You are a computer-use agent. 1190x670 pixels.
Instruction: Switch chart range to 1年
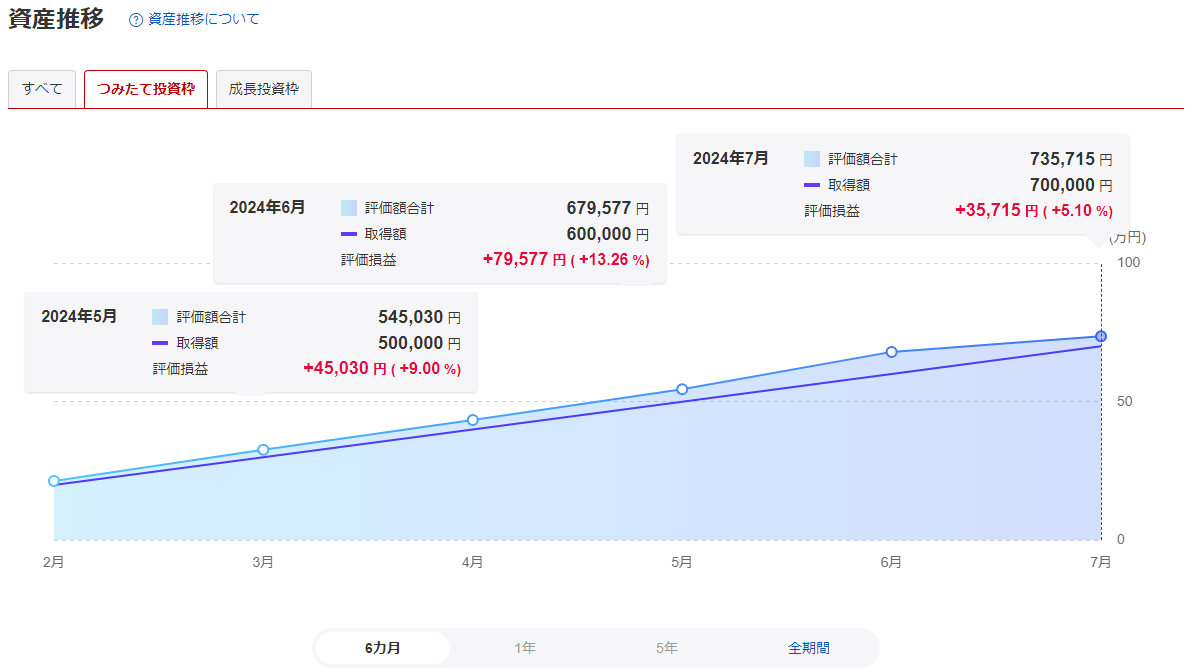(525, 648)
